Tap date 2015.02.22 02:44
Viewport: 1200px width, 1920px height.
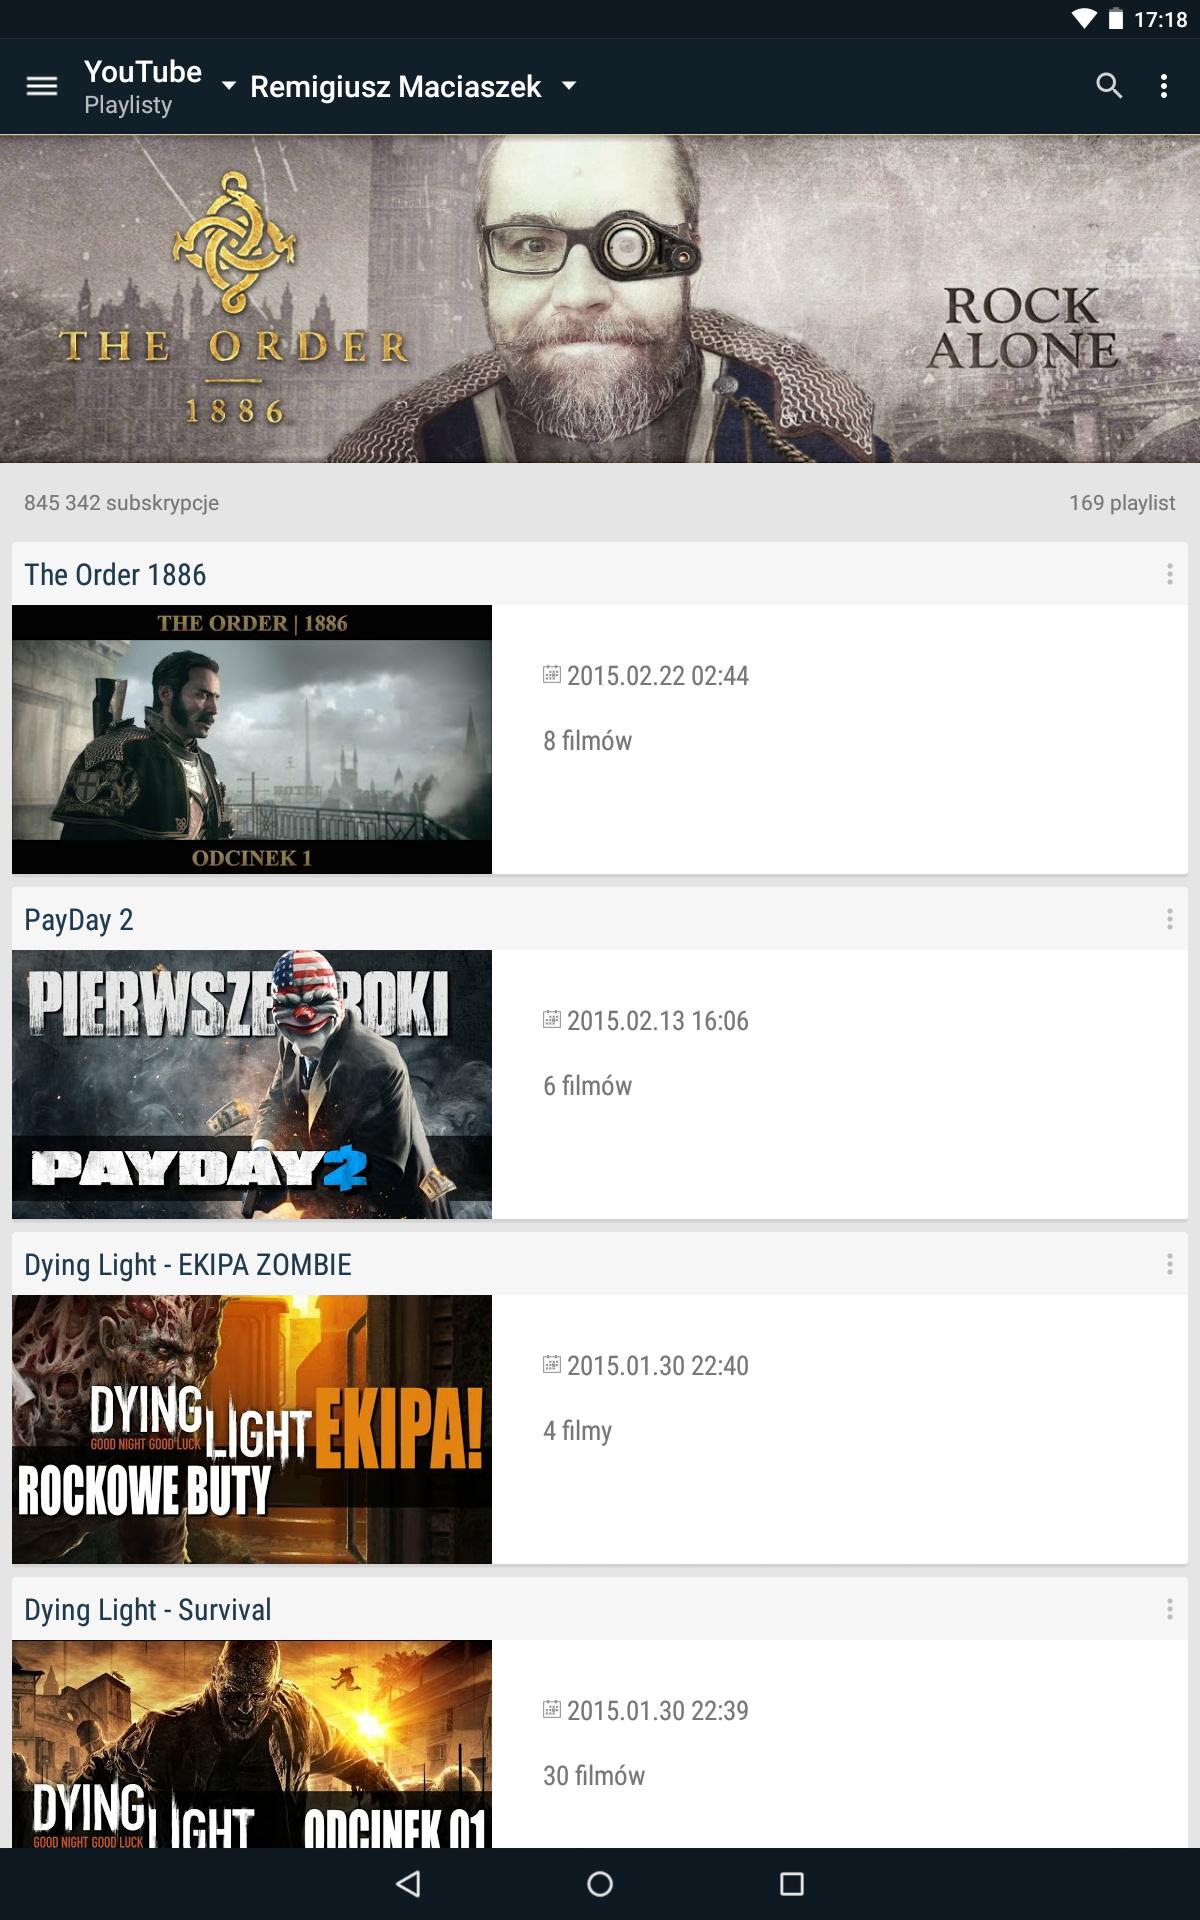pyautogui.click(x=658, y=676)
